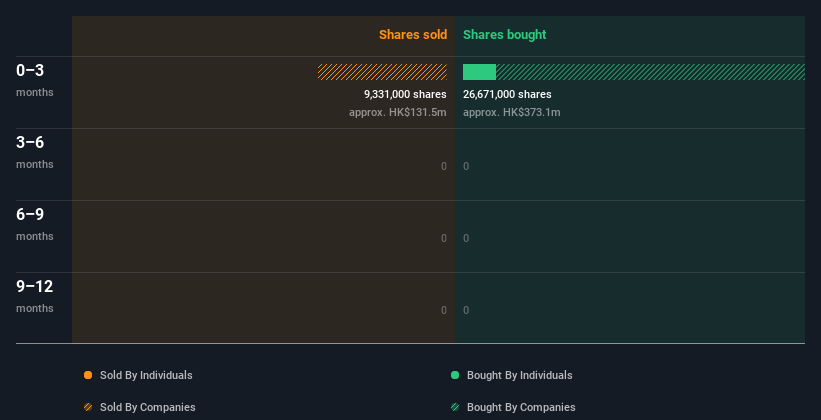Select the 6–9 months row label
The image size is (821, 420).
pos(35,224)
